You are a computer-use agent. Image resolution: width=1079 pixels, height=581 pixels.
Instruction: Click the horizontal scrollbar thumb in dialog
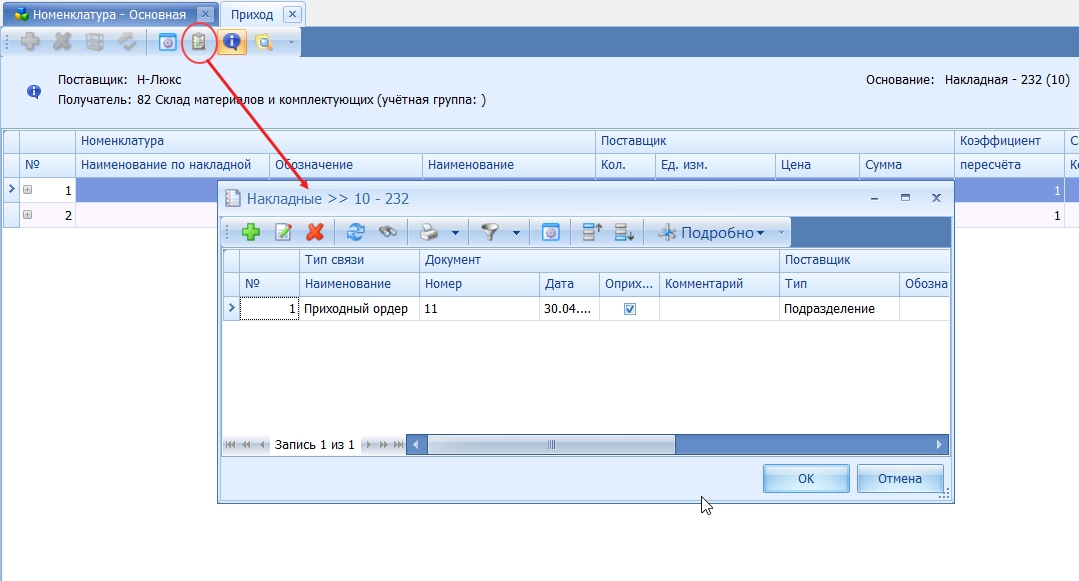coord(550,444)
